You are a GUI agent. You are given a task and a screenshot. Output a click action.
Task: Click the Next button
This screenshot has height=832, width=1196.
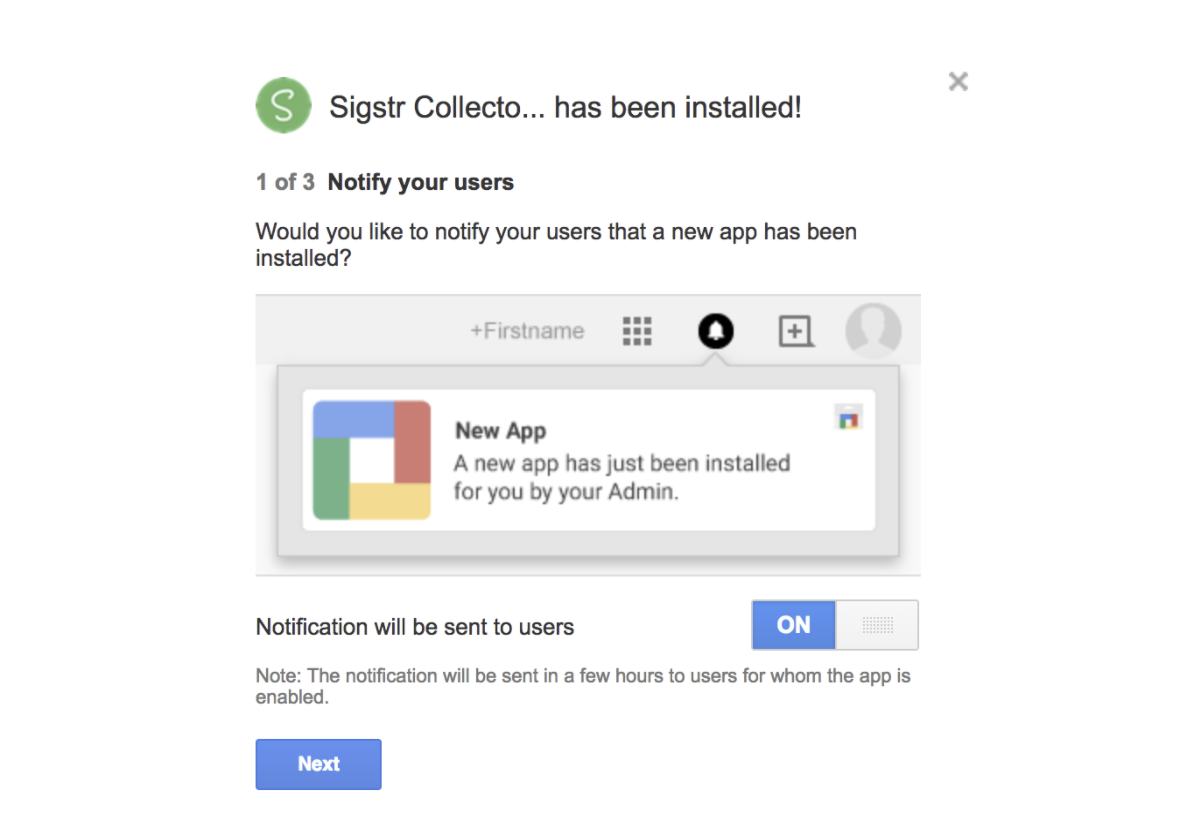[318, 764]
